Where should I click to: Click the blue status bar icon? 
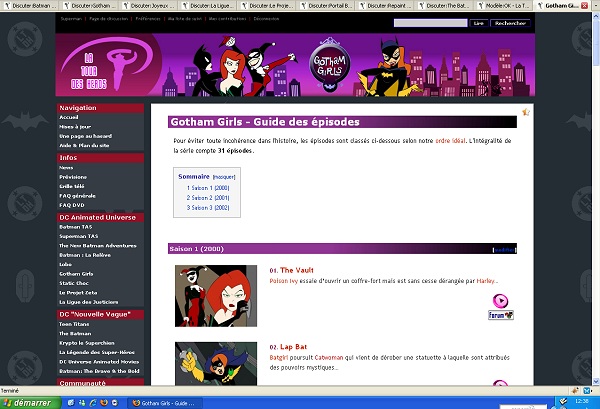(587, 391)
